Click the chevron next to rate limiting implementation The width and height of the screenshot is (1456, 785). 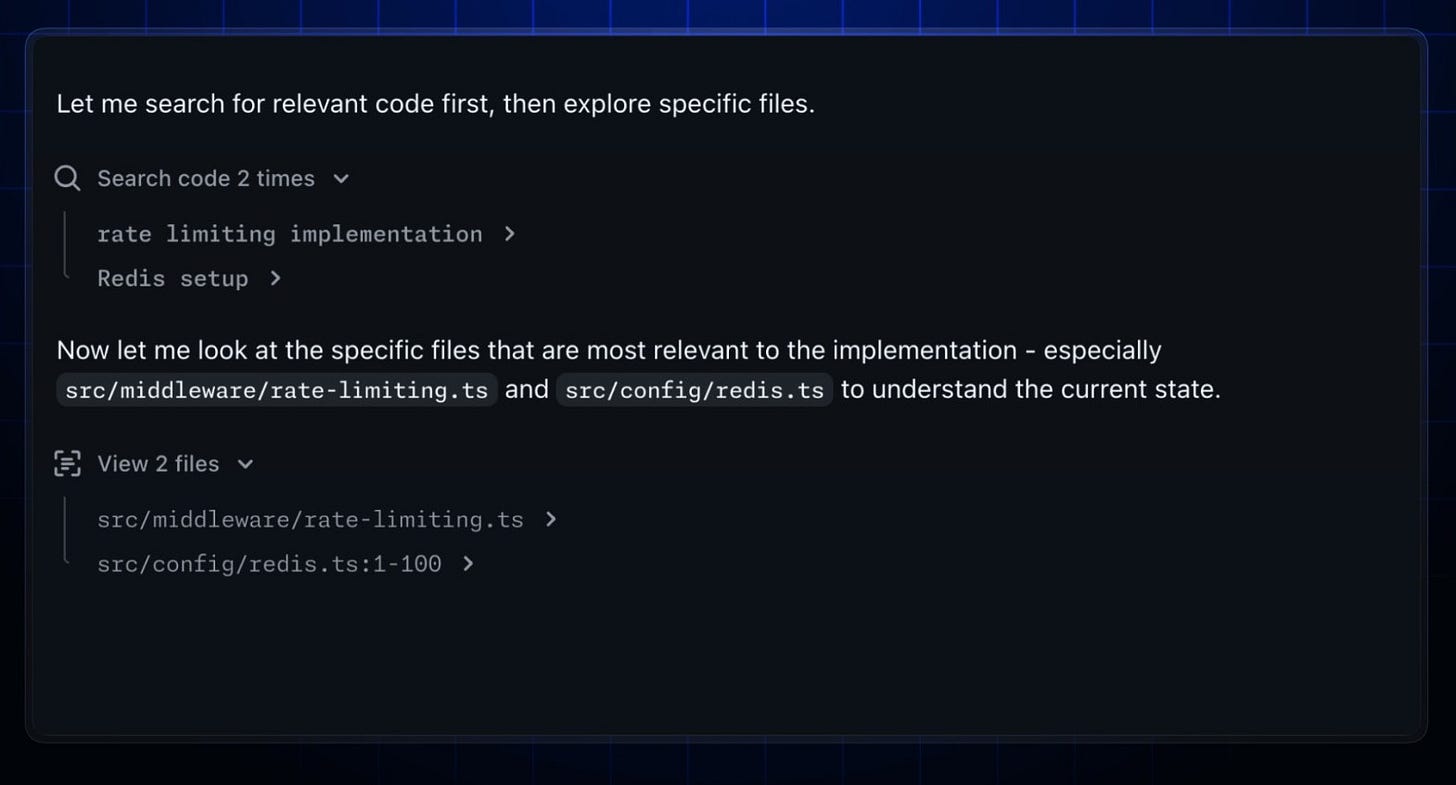tap(510, 234)
